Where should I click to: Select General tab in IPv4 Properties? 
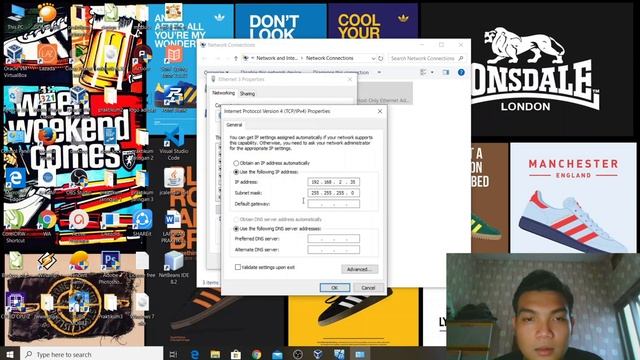tap(234, 125)
